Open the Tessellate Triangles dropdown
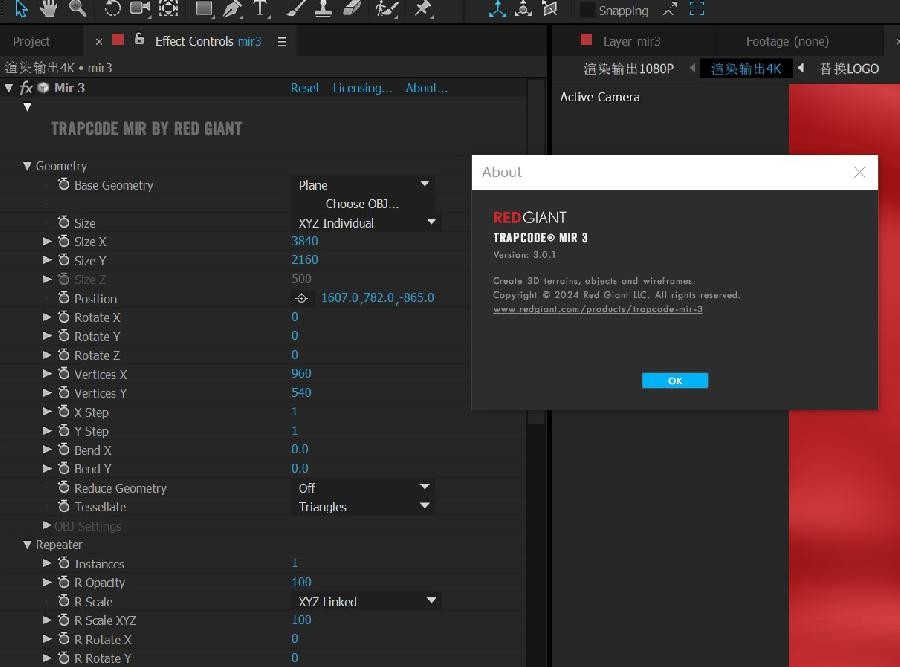900x667 pixels. pos(364,506)
